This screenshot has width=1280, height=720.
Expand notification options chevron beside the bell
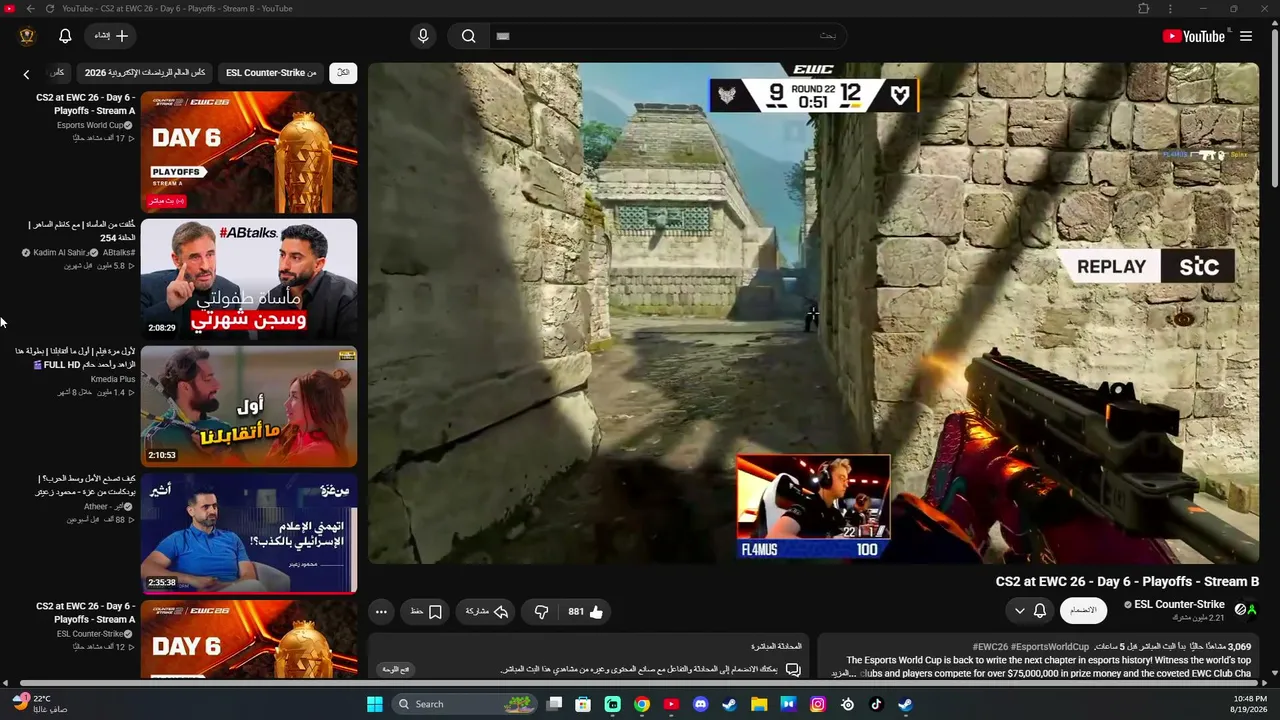pyautogui.click(x=1019, y=610)
